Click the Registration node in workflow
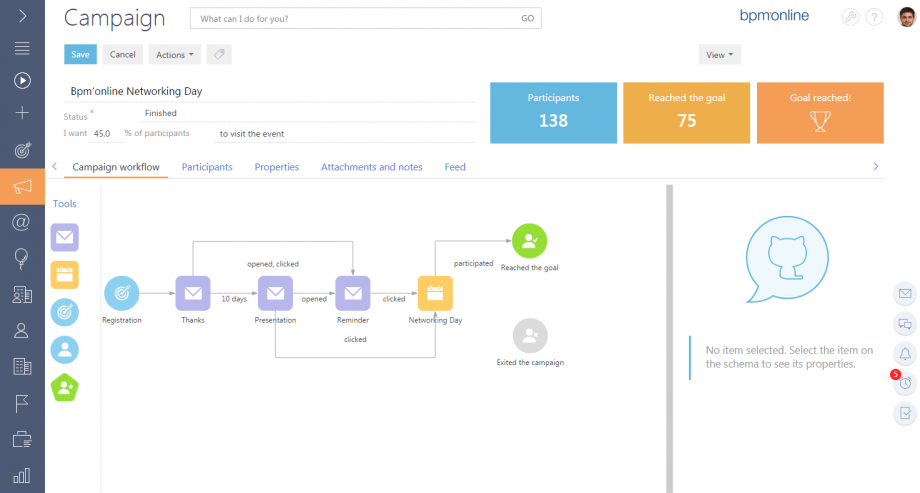Viewport: 920px width, 493px height. coord(121,293)
